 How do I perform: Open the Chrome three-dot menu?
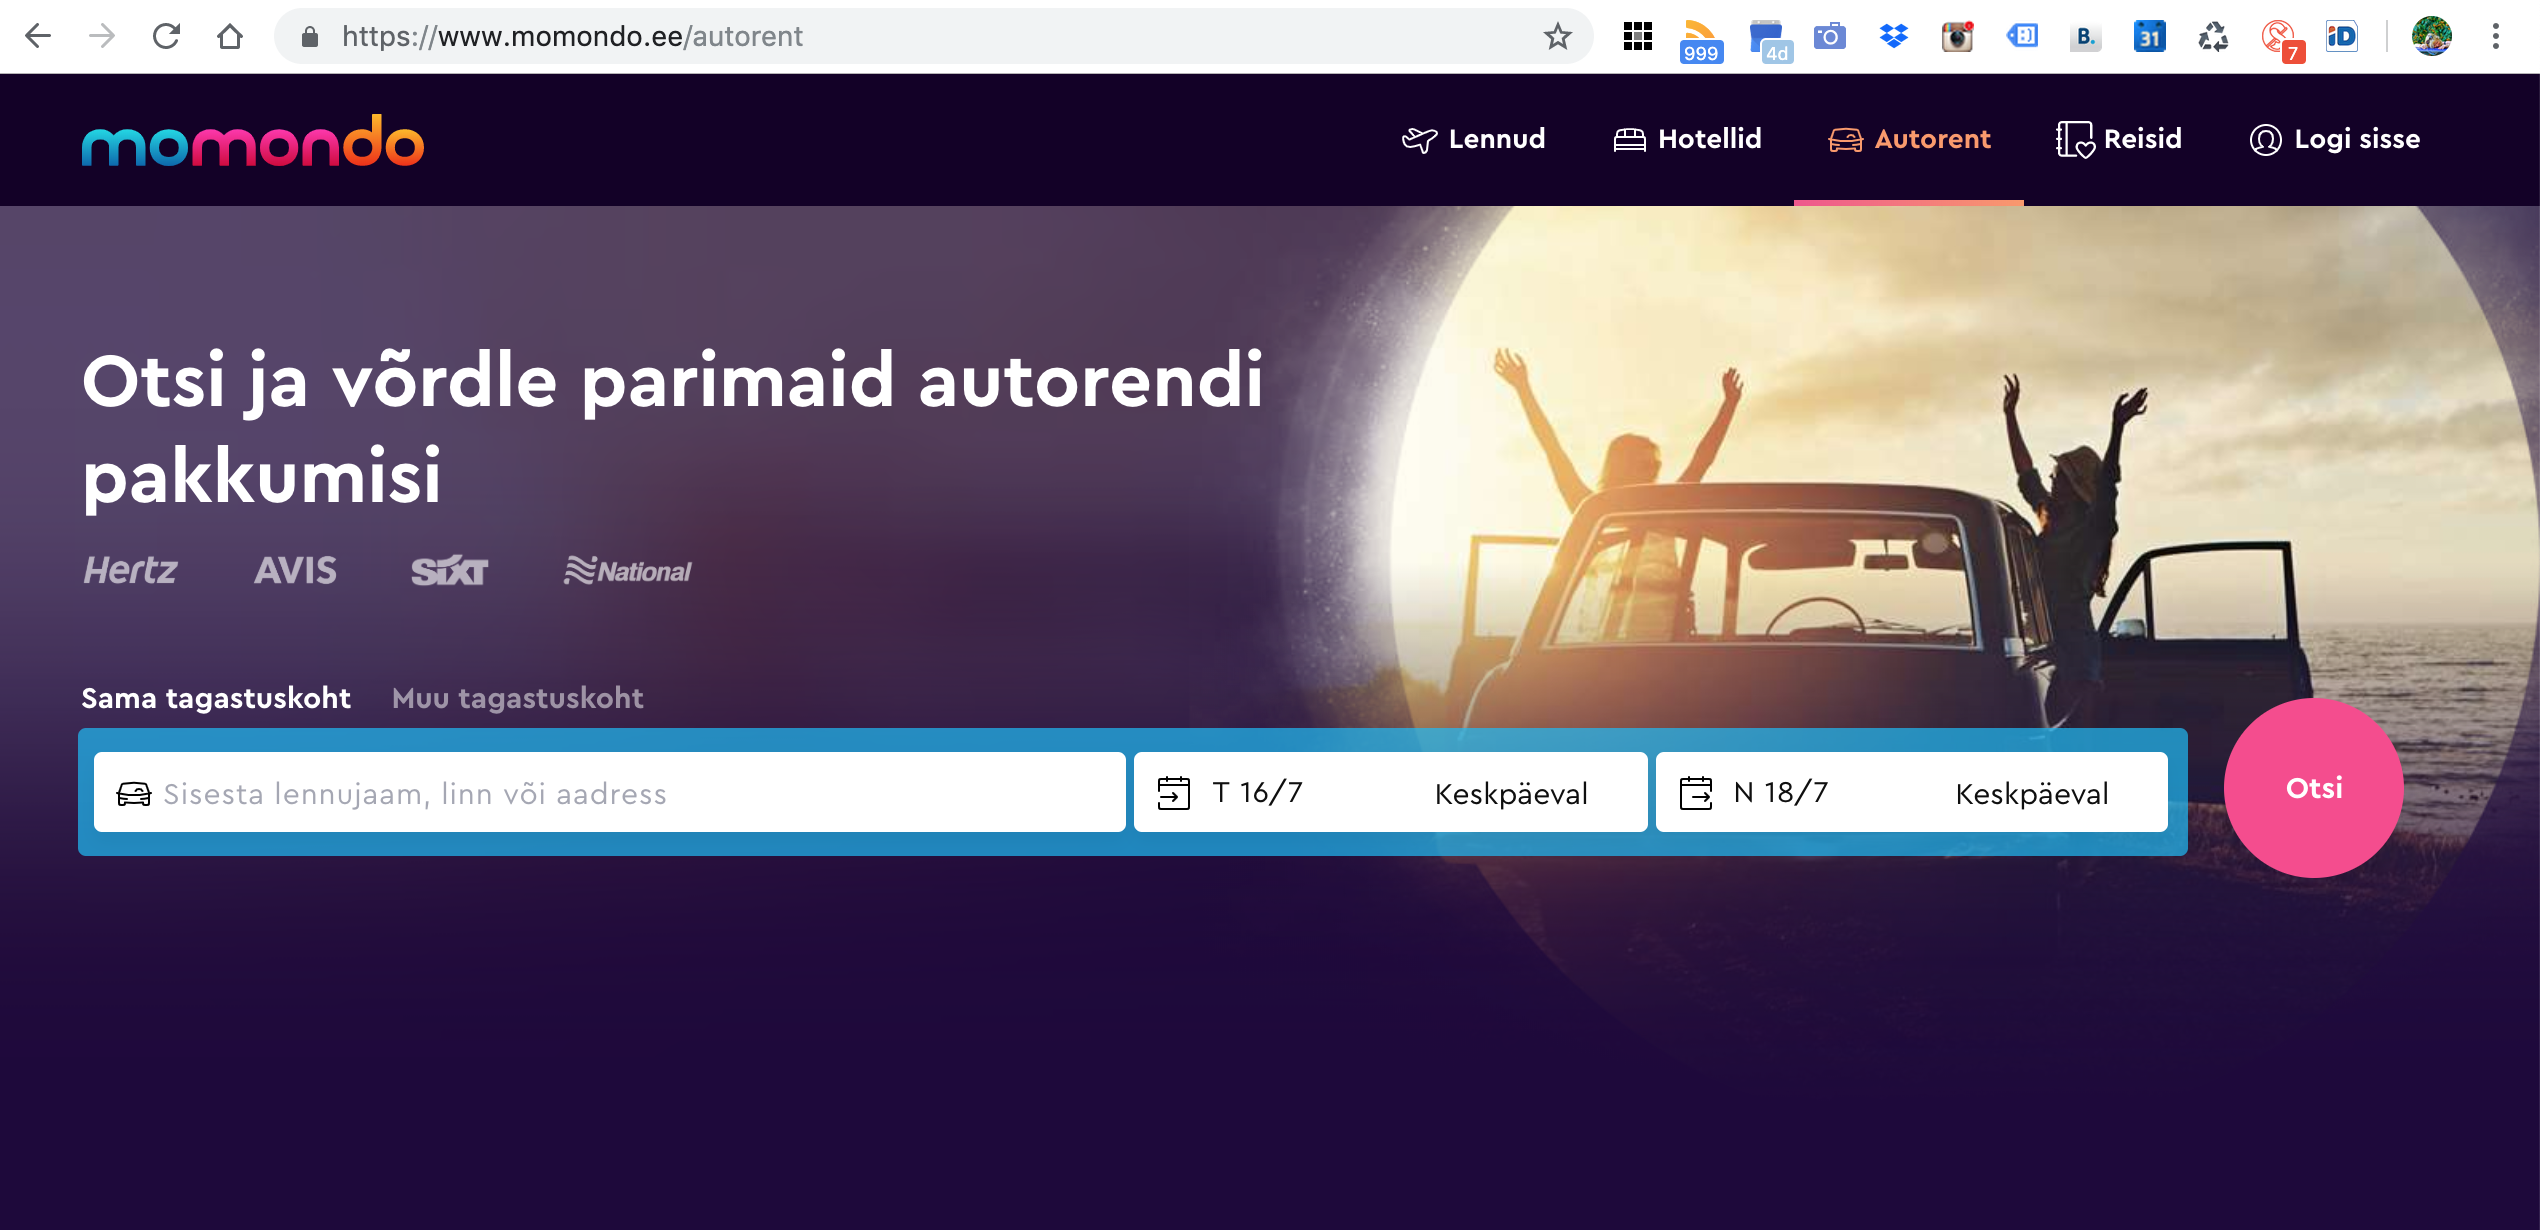[2496, 37]
